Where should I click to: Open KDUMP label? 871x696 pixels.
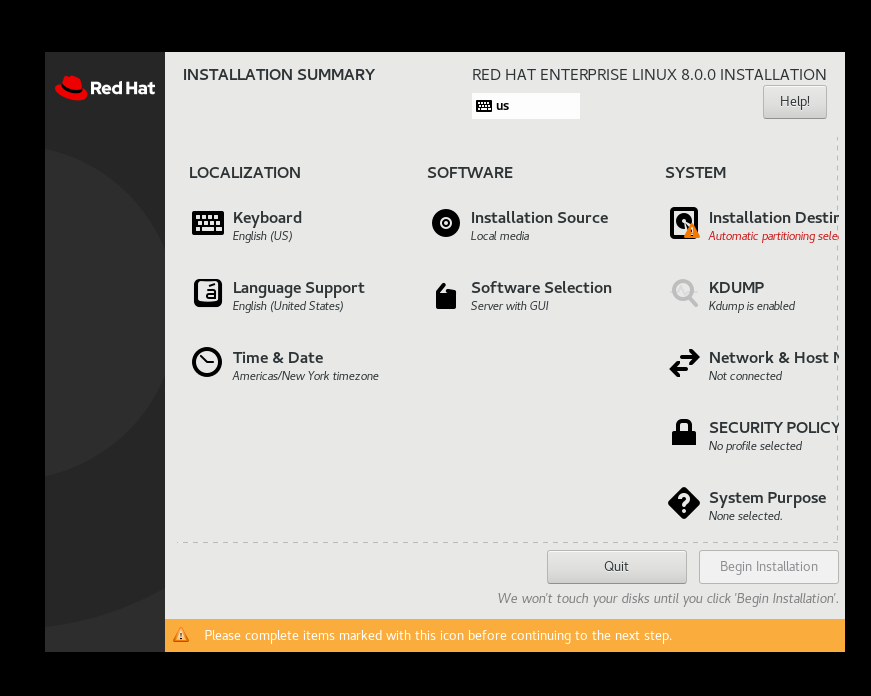737,288
